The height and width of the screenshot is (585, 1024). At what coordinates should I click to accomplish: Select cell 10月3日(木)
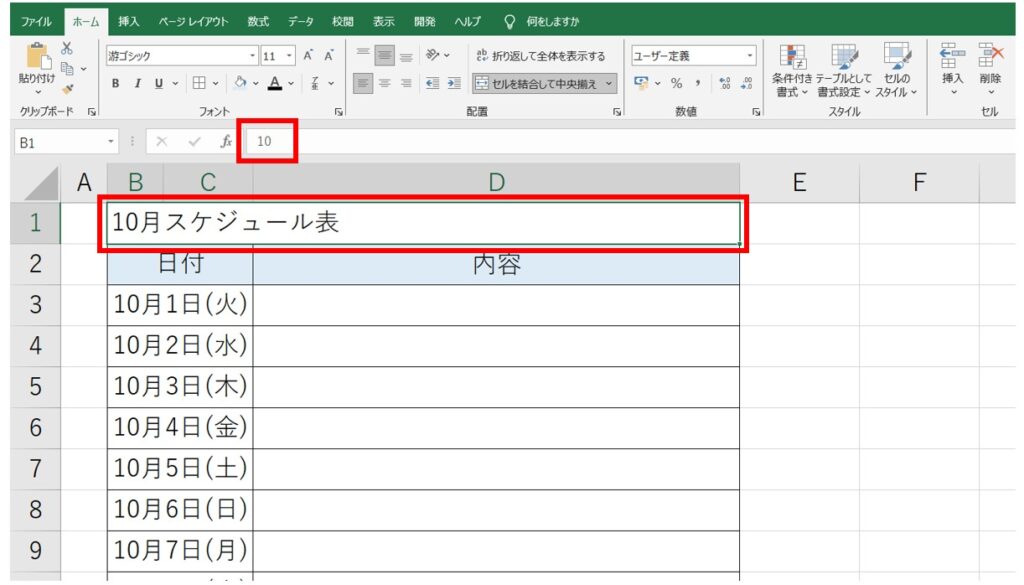(180, 387)
